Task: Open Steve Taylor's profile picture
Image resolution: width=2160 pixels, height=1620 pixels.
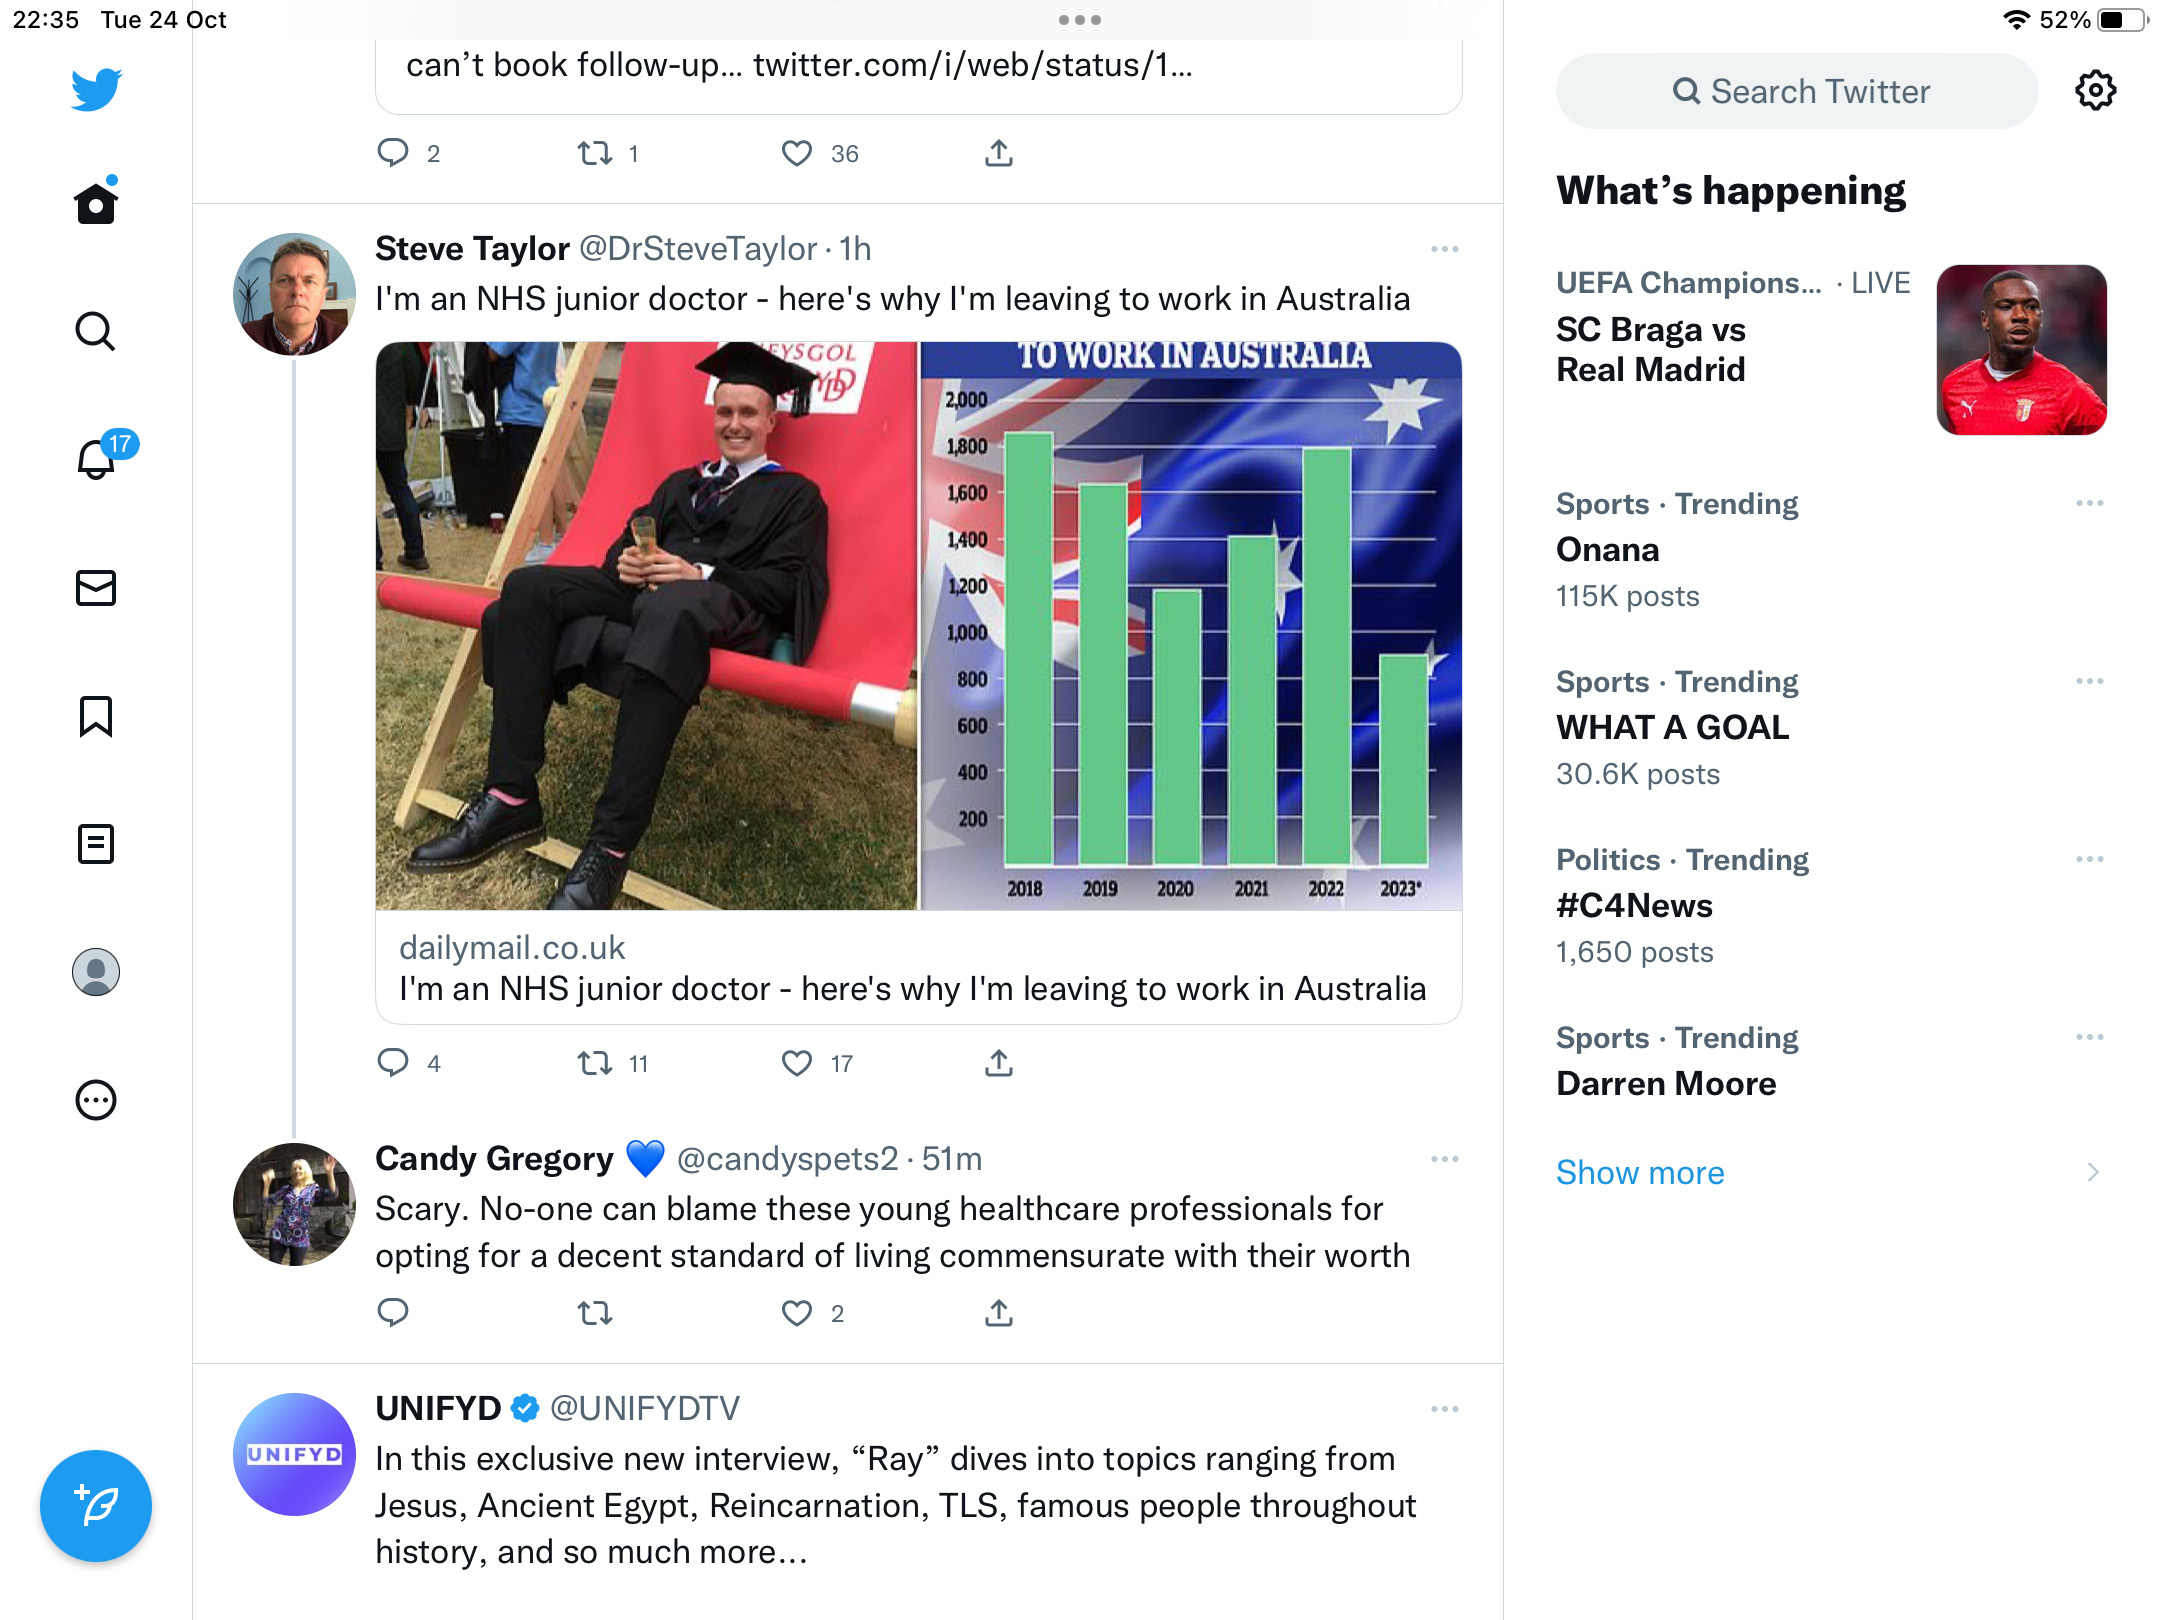Action: click(294, 294)
